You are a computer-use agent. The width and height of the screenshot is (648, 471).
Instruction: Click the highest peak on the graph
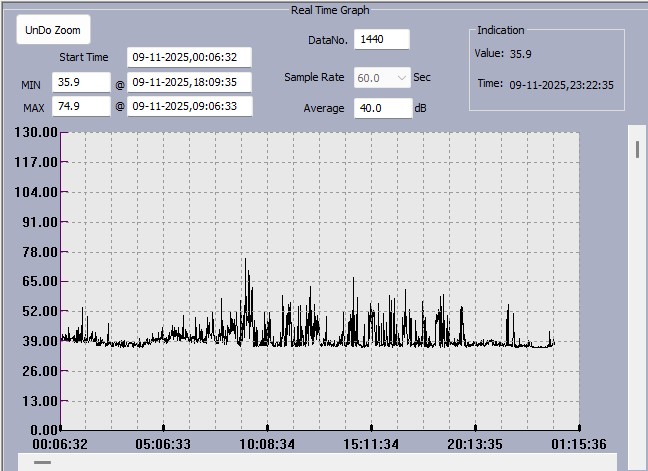(245, 260)
